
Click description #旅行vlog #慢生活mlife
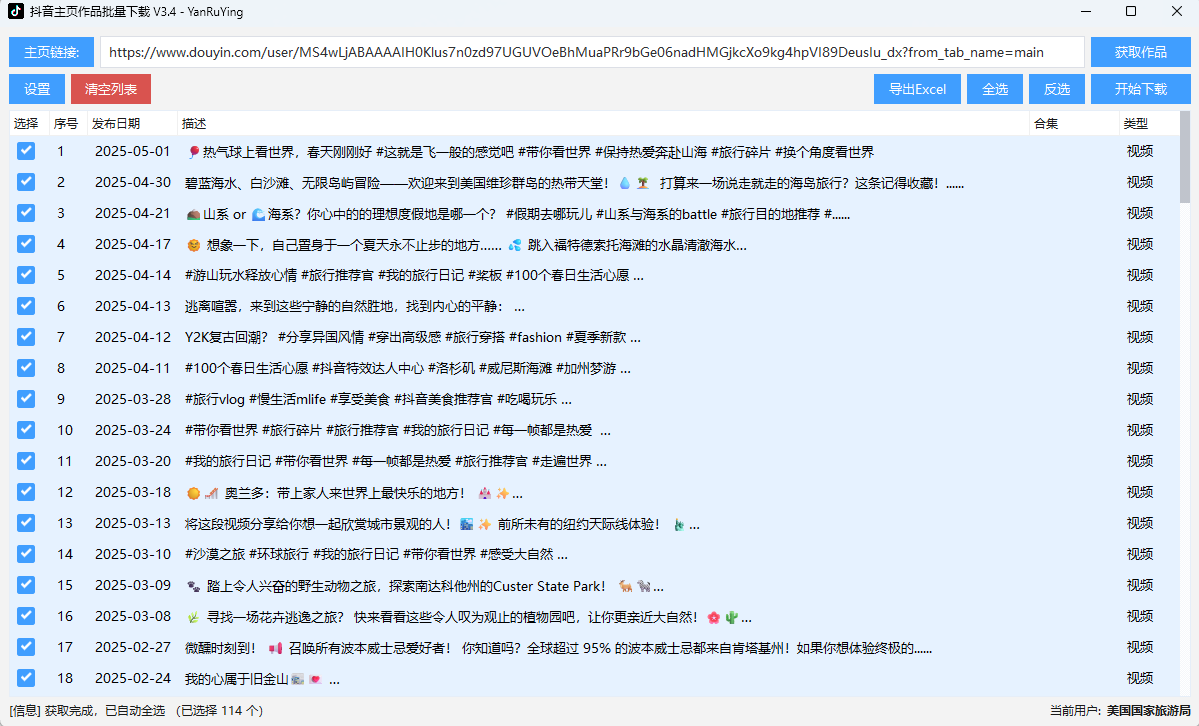click(378, 399)
